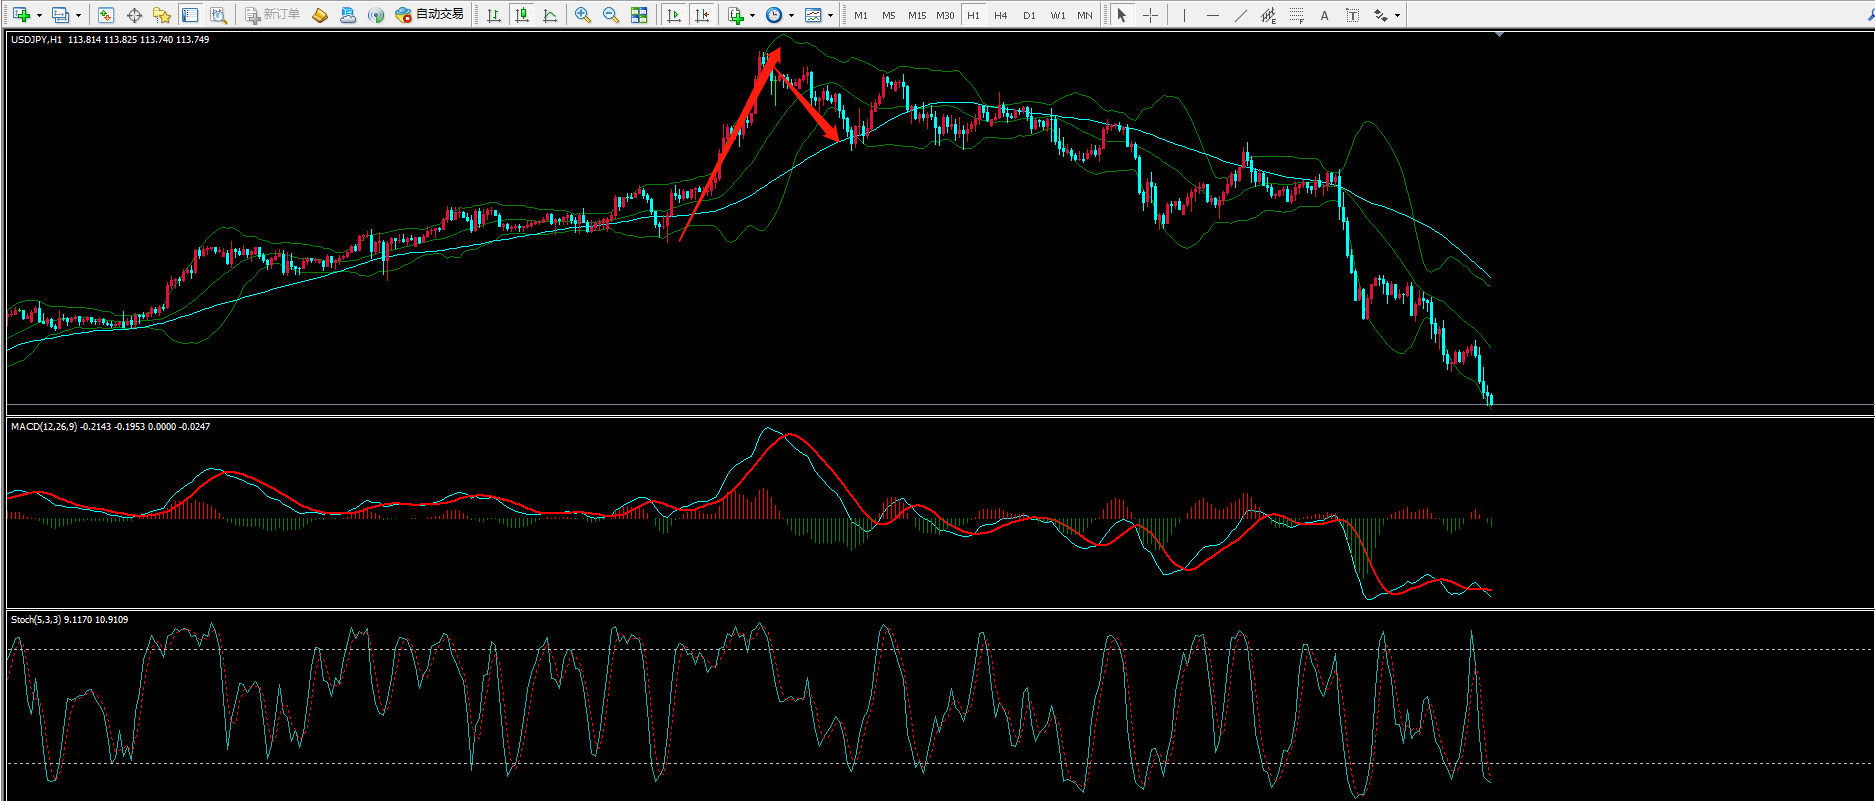Viewport: 1875px width, 801px height.
Task: Select the Draw Trendline tool
Action: (x=1240, y=15)
